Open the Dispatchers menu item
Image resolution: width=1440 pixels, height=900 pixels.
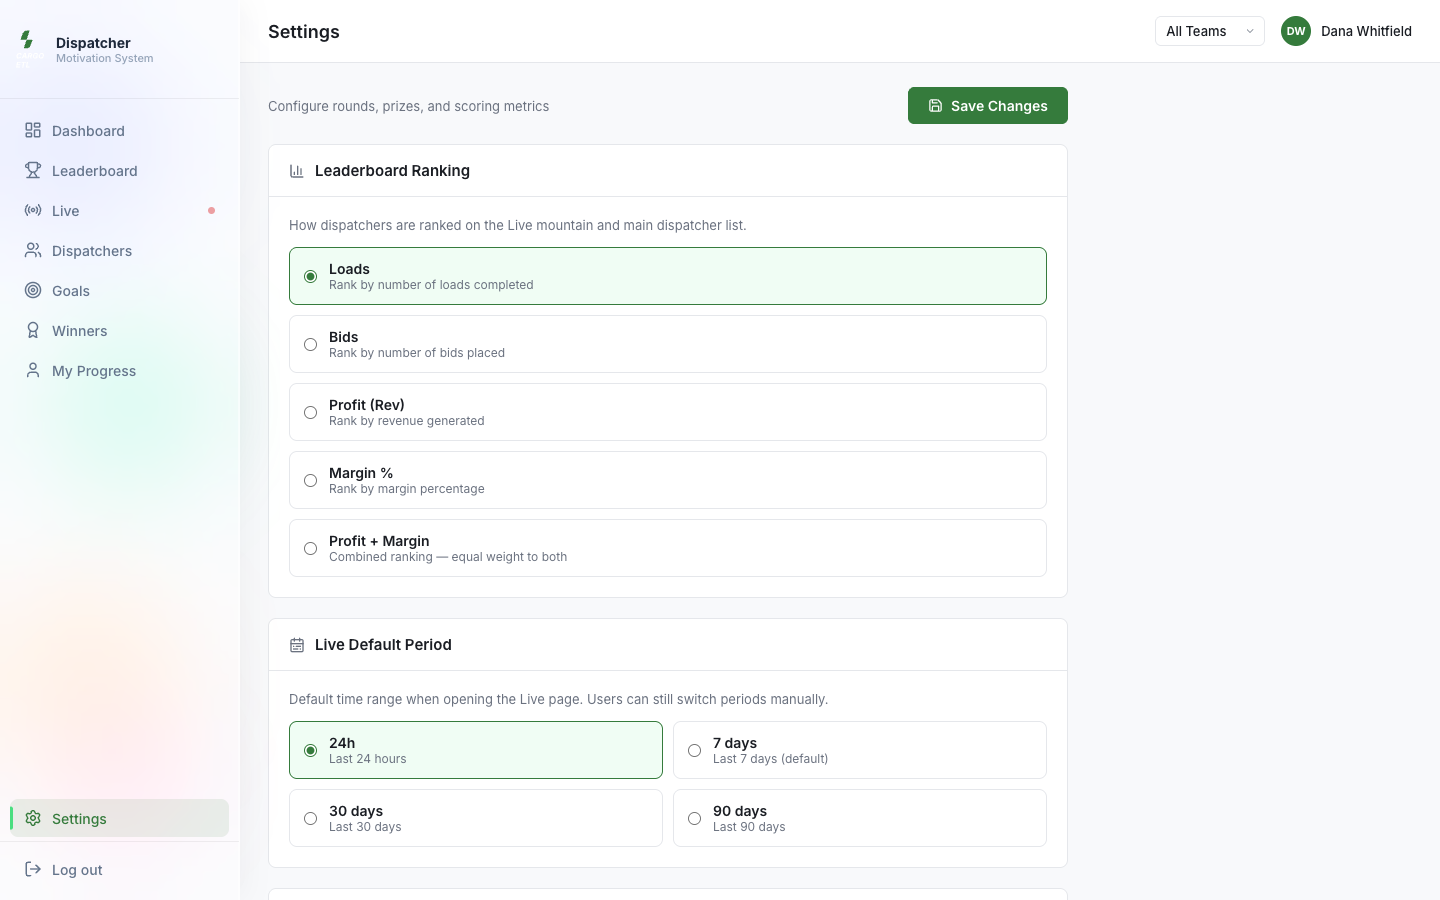120,250
